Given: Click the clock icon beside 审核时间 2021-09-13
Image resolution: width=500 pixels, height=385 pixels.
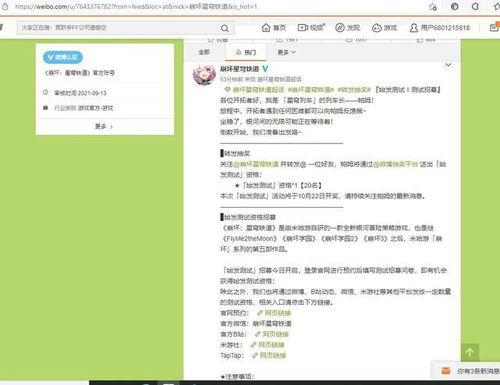Looking at the screenshot, I should 46,92.
